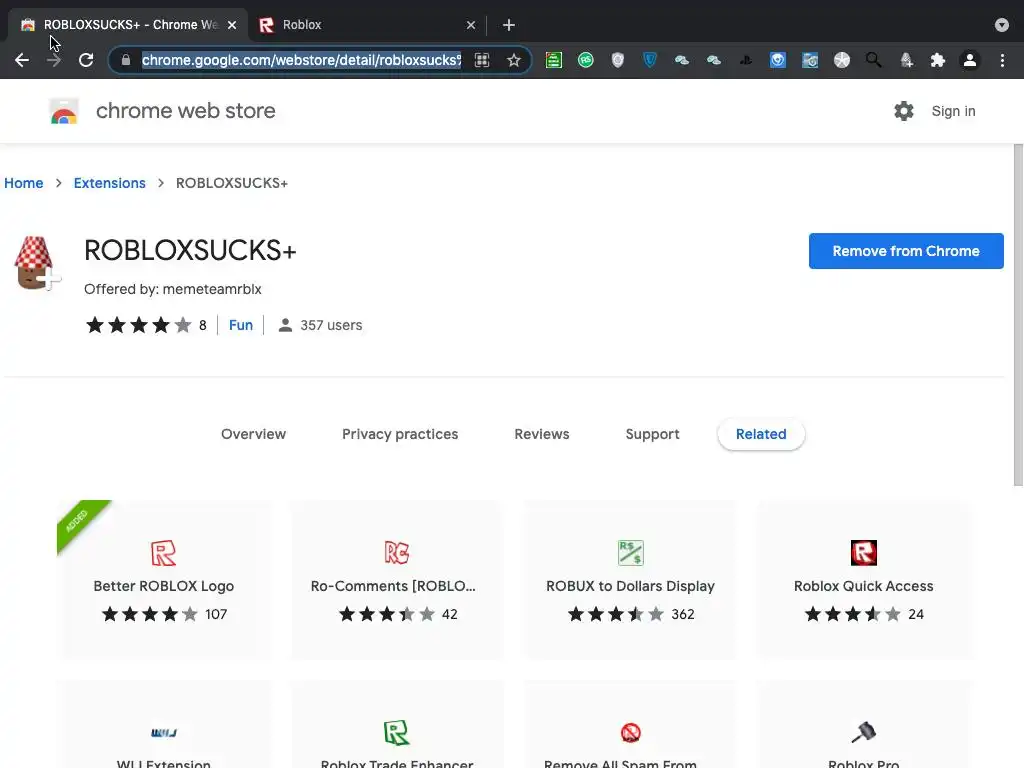
Task: Click the forward navigation arrow
Action: (x=54, y=60)
